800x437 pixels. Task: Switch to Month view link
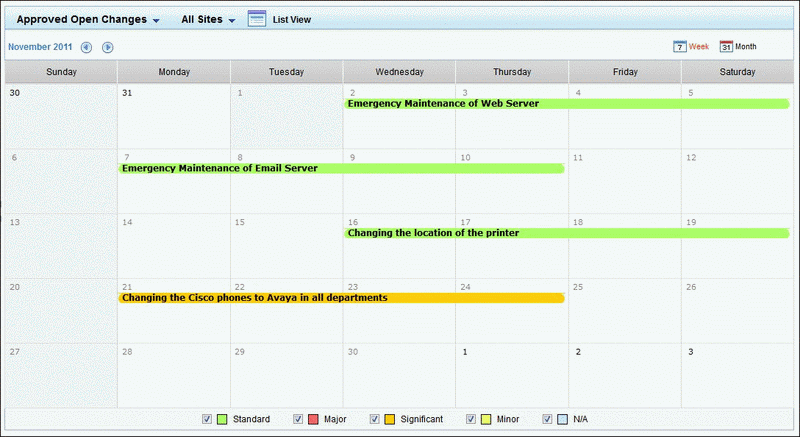745,46
